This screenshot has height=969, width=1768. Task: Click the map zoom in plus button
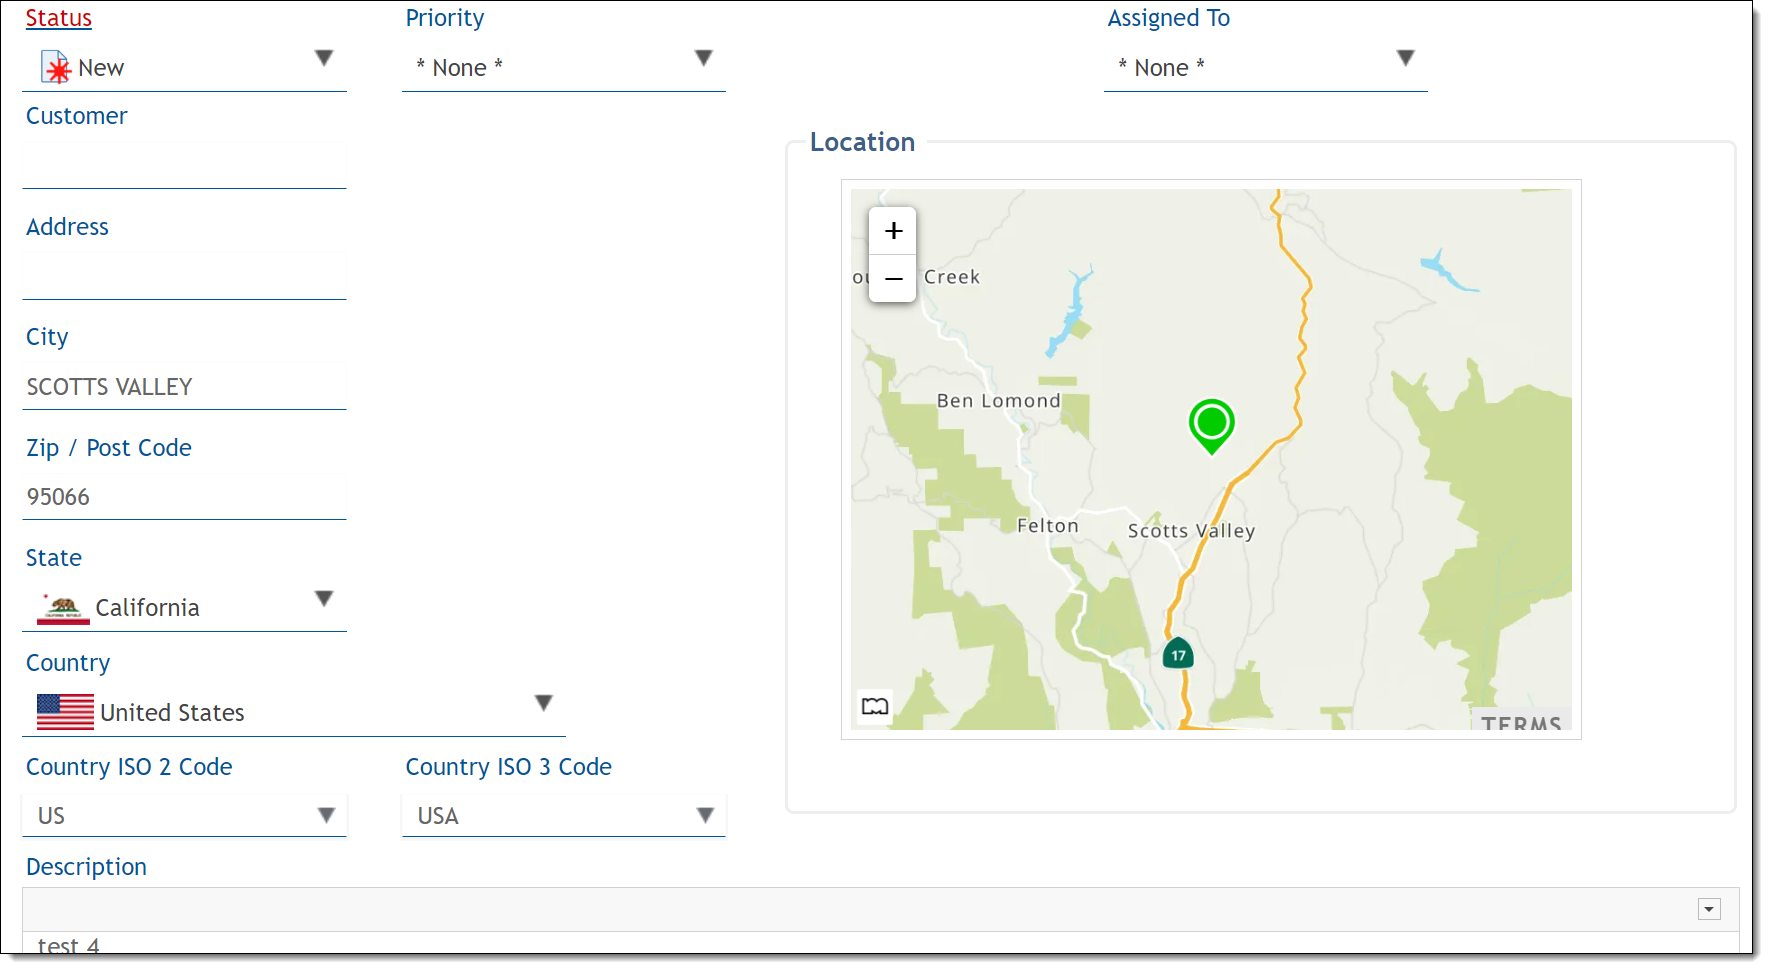point(893,231)
